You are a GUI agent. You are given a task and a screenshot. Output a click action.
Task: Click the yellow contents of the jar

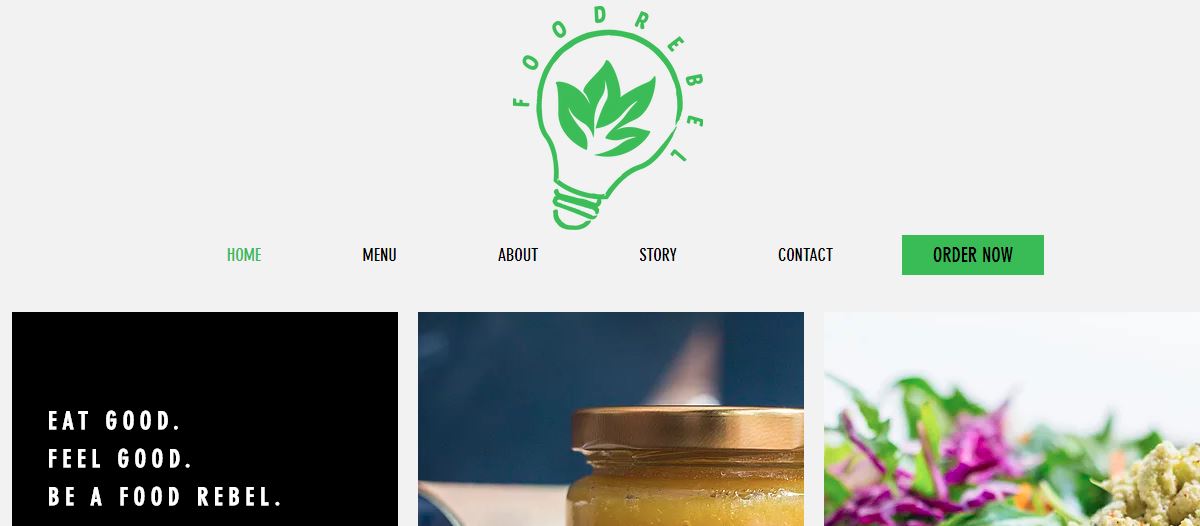[687, 497]
